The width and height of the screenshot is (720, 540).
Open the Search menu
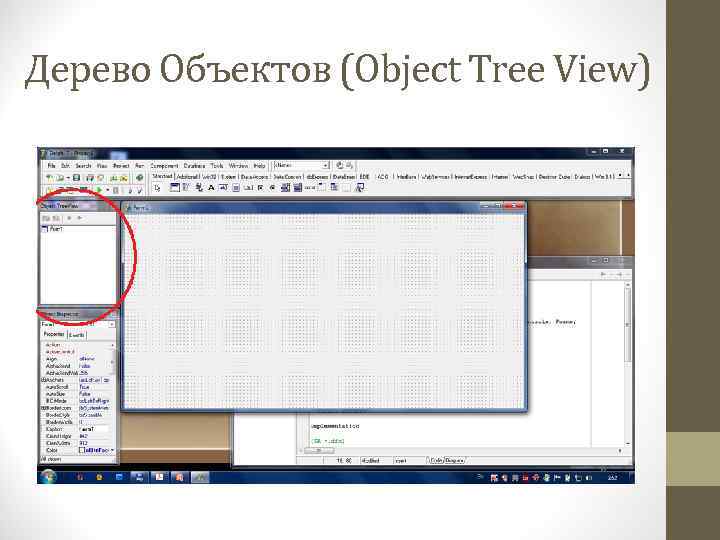(x=84, y=166)
